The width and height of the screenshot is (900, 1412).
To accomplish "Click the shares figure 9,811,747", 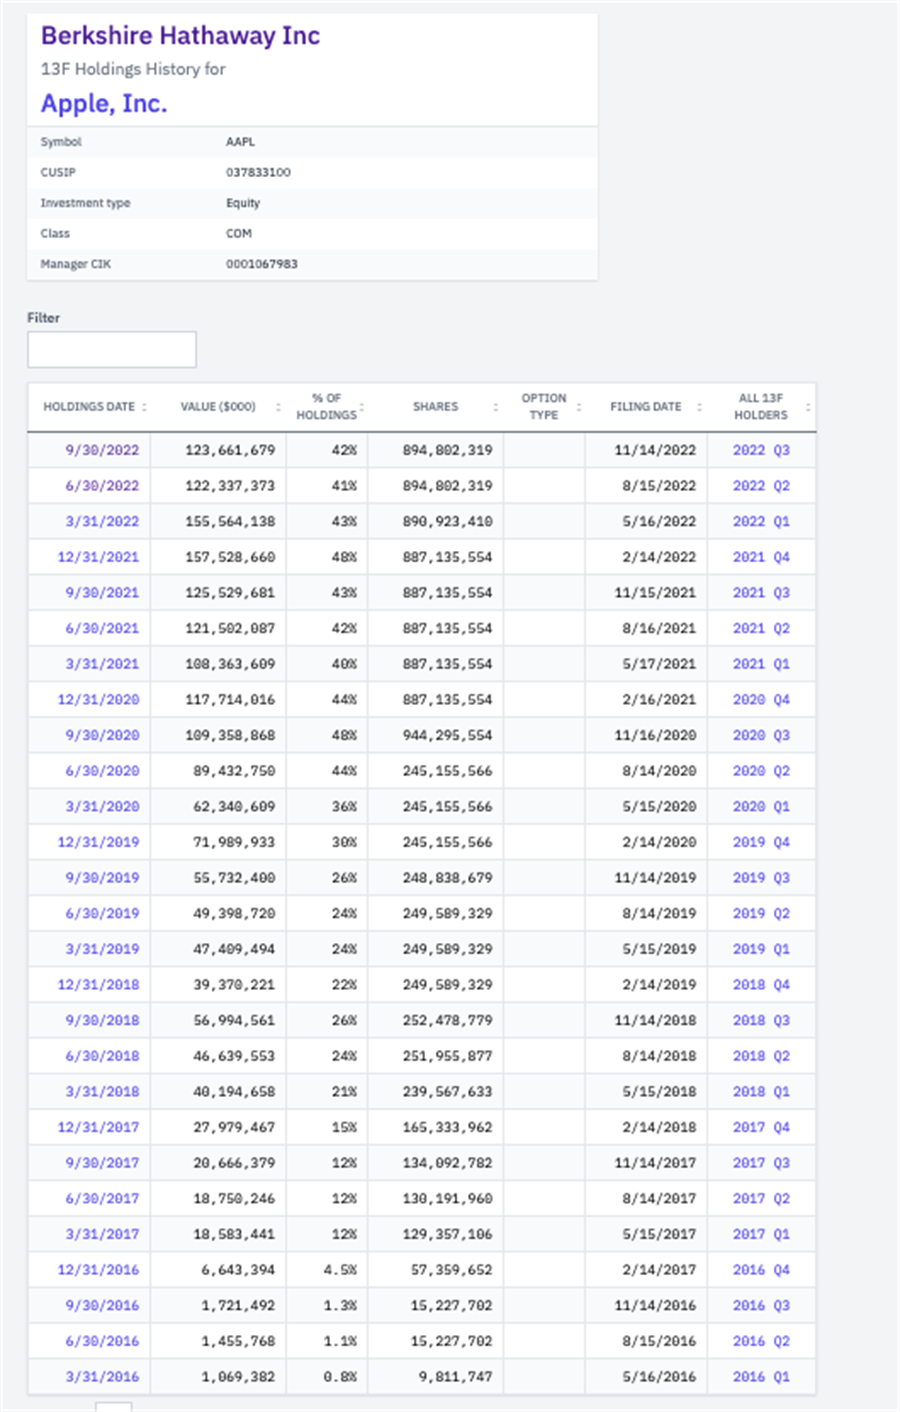I will tap(456, 1377).
